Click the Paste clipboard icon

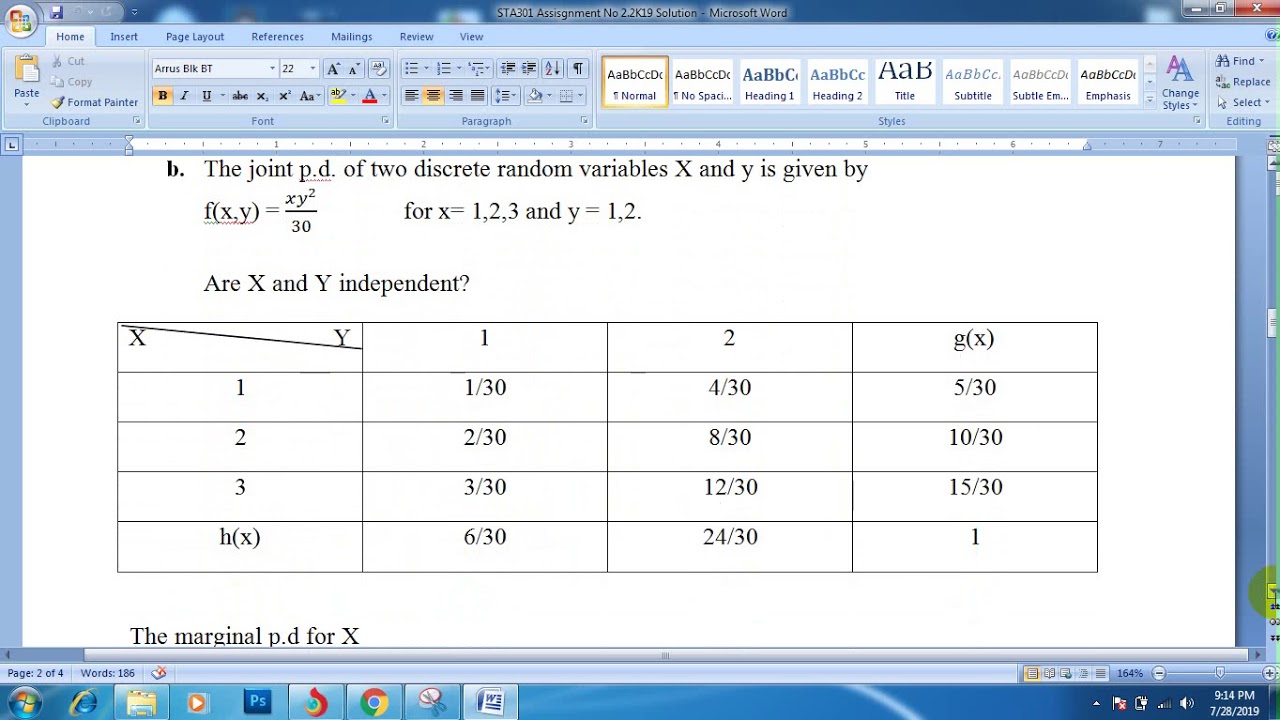click(x=27, y=70)
